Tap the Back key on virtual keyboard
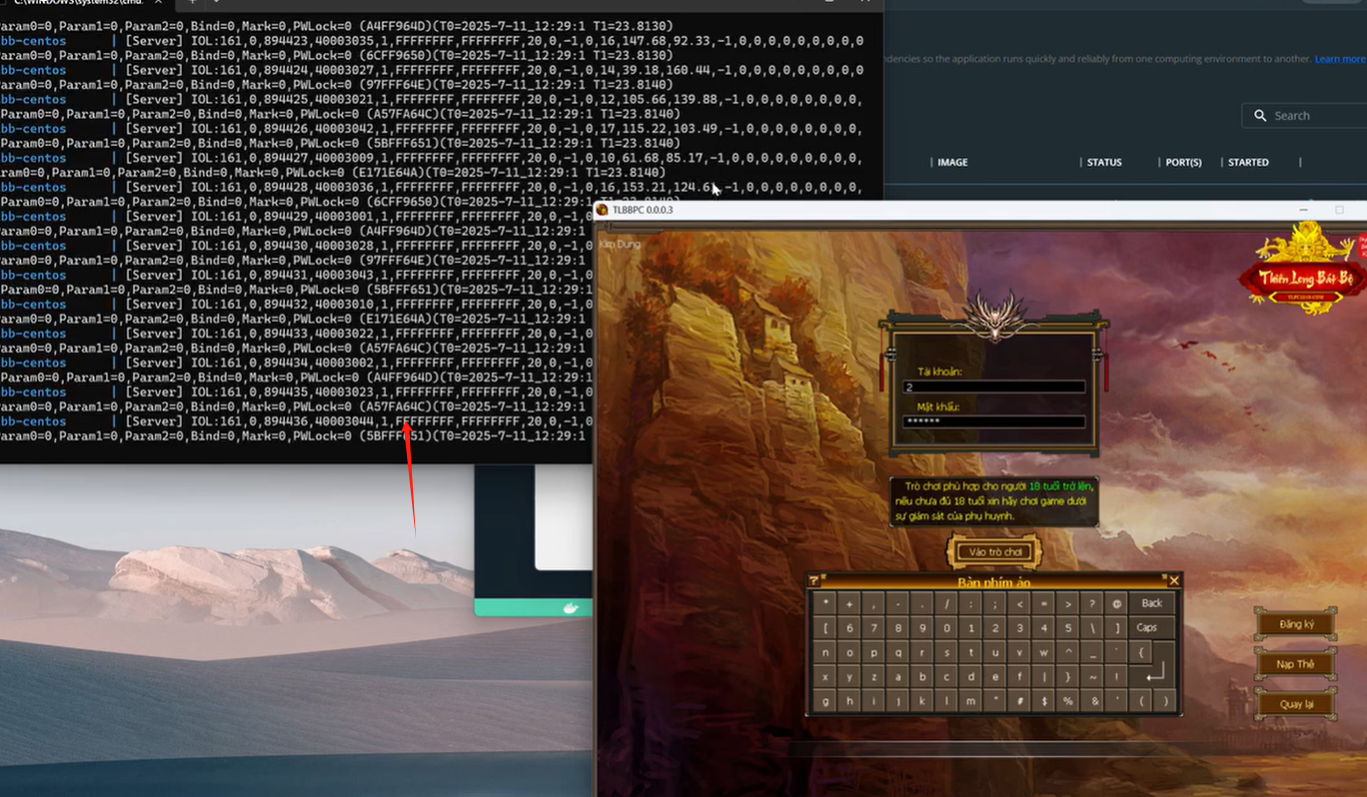 (x=1152, y=603)
